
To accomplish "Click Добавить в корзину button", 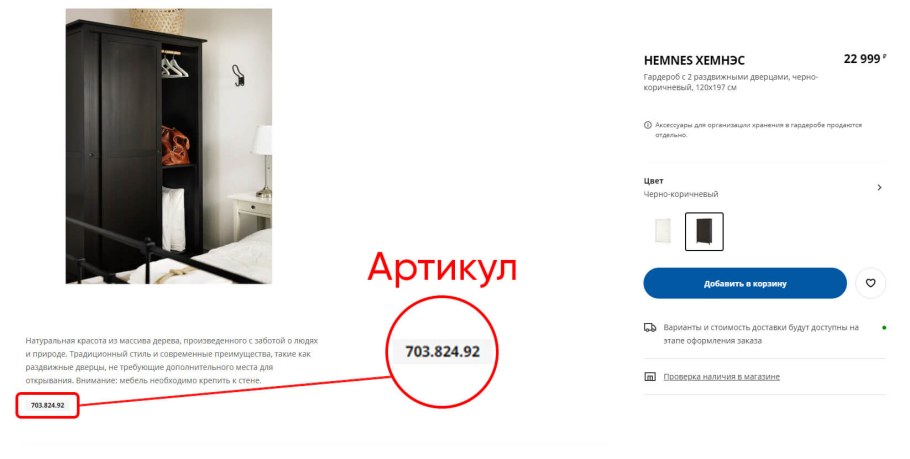I will pos(745,283).
